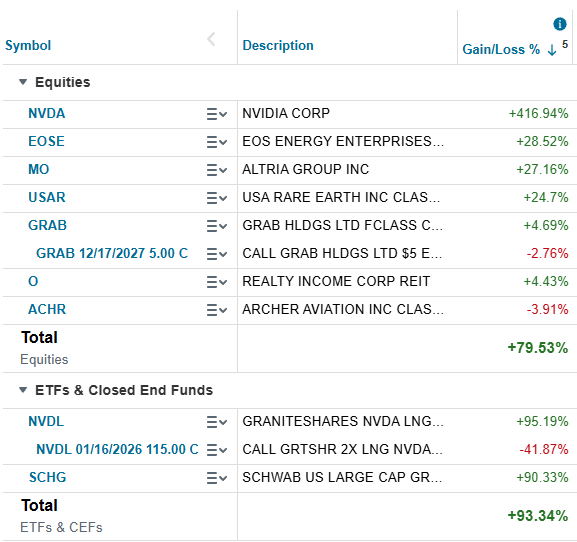Open the EOSE row actions menu
The width and height of the screenshot is (577, 542).
(216, 142)
